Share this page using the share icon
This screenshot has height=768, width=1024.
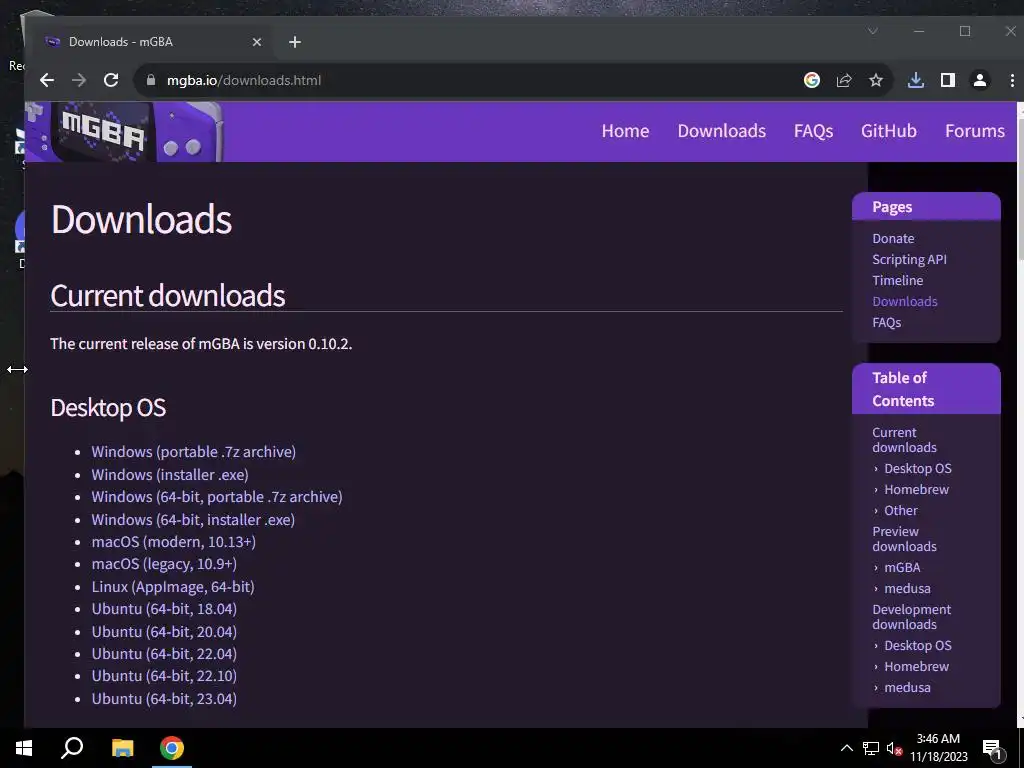click(x=844, y=80)
